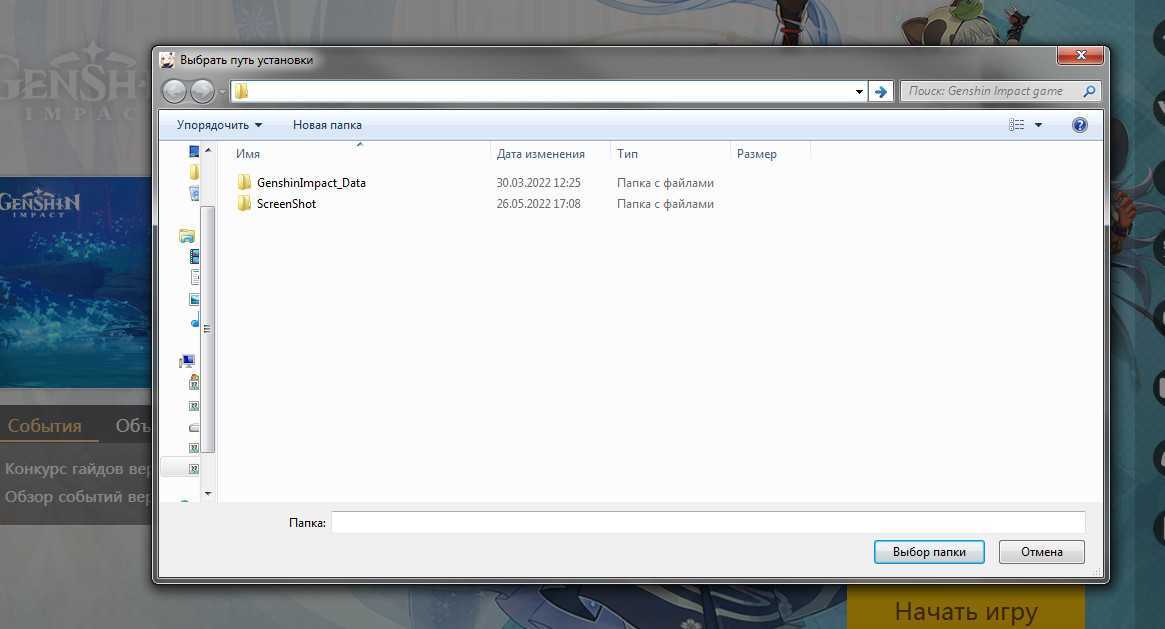
Task: Click the magnifier icon in search box
Action: coord(1089,91)
